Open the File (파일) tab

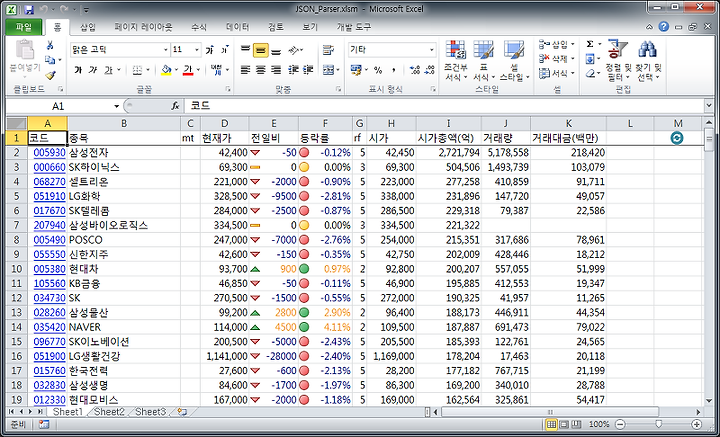click(24, 27)
